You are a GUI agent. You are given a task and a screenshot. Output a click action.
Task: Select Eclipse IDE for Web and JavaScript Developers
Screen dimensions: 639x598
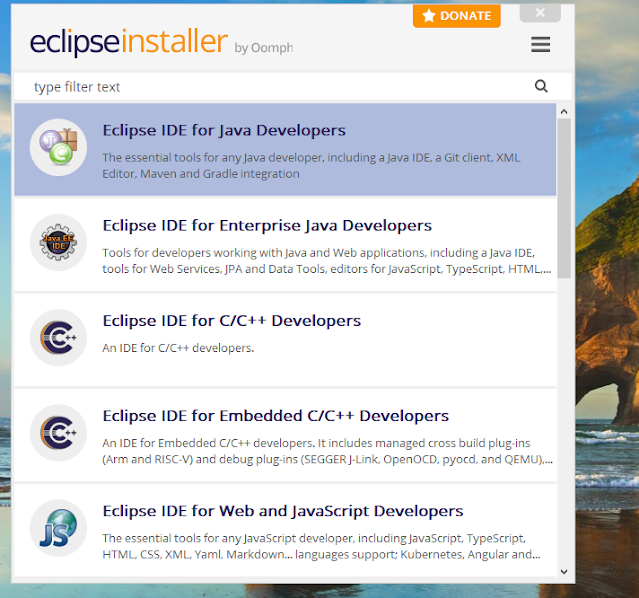pos(285,530)
